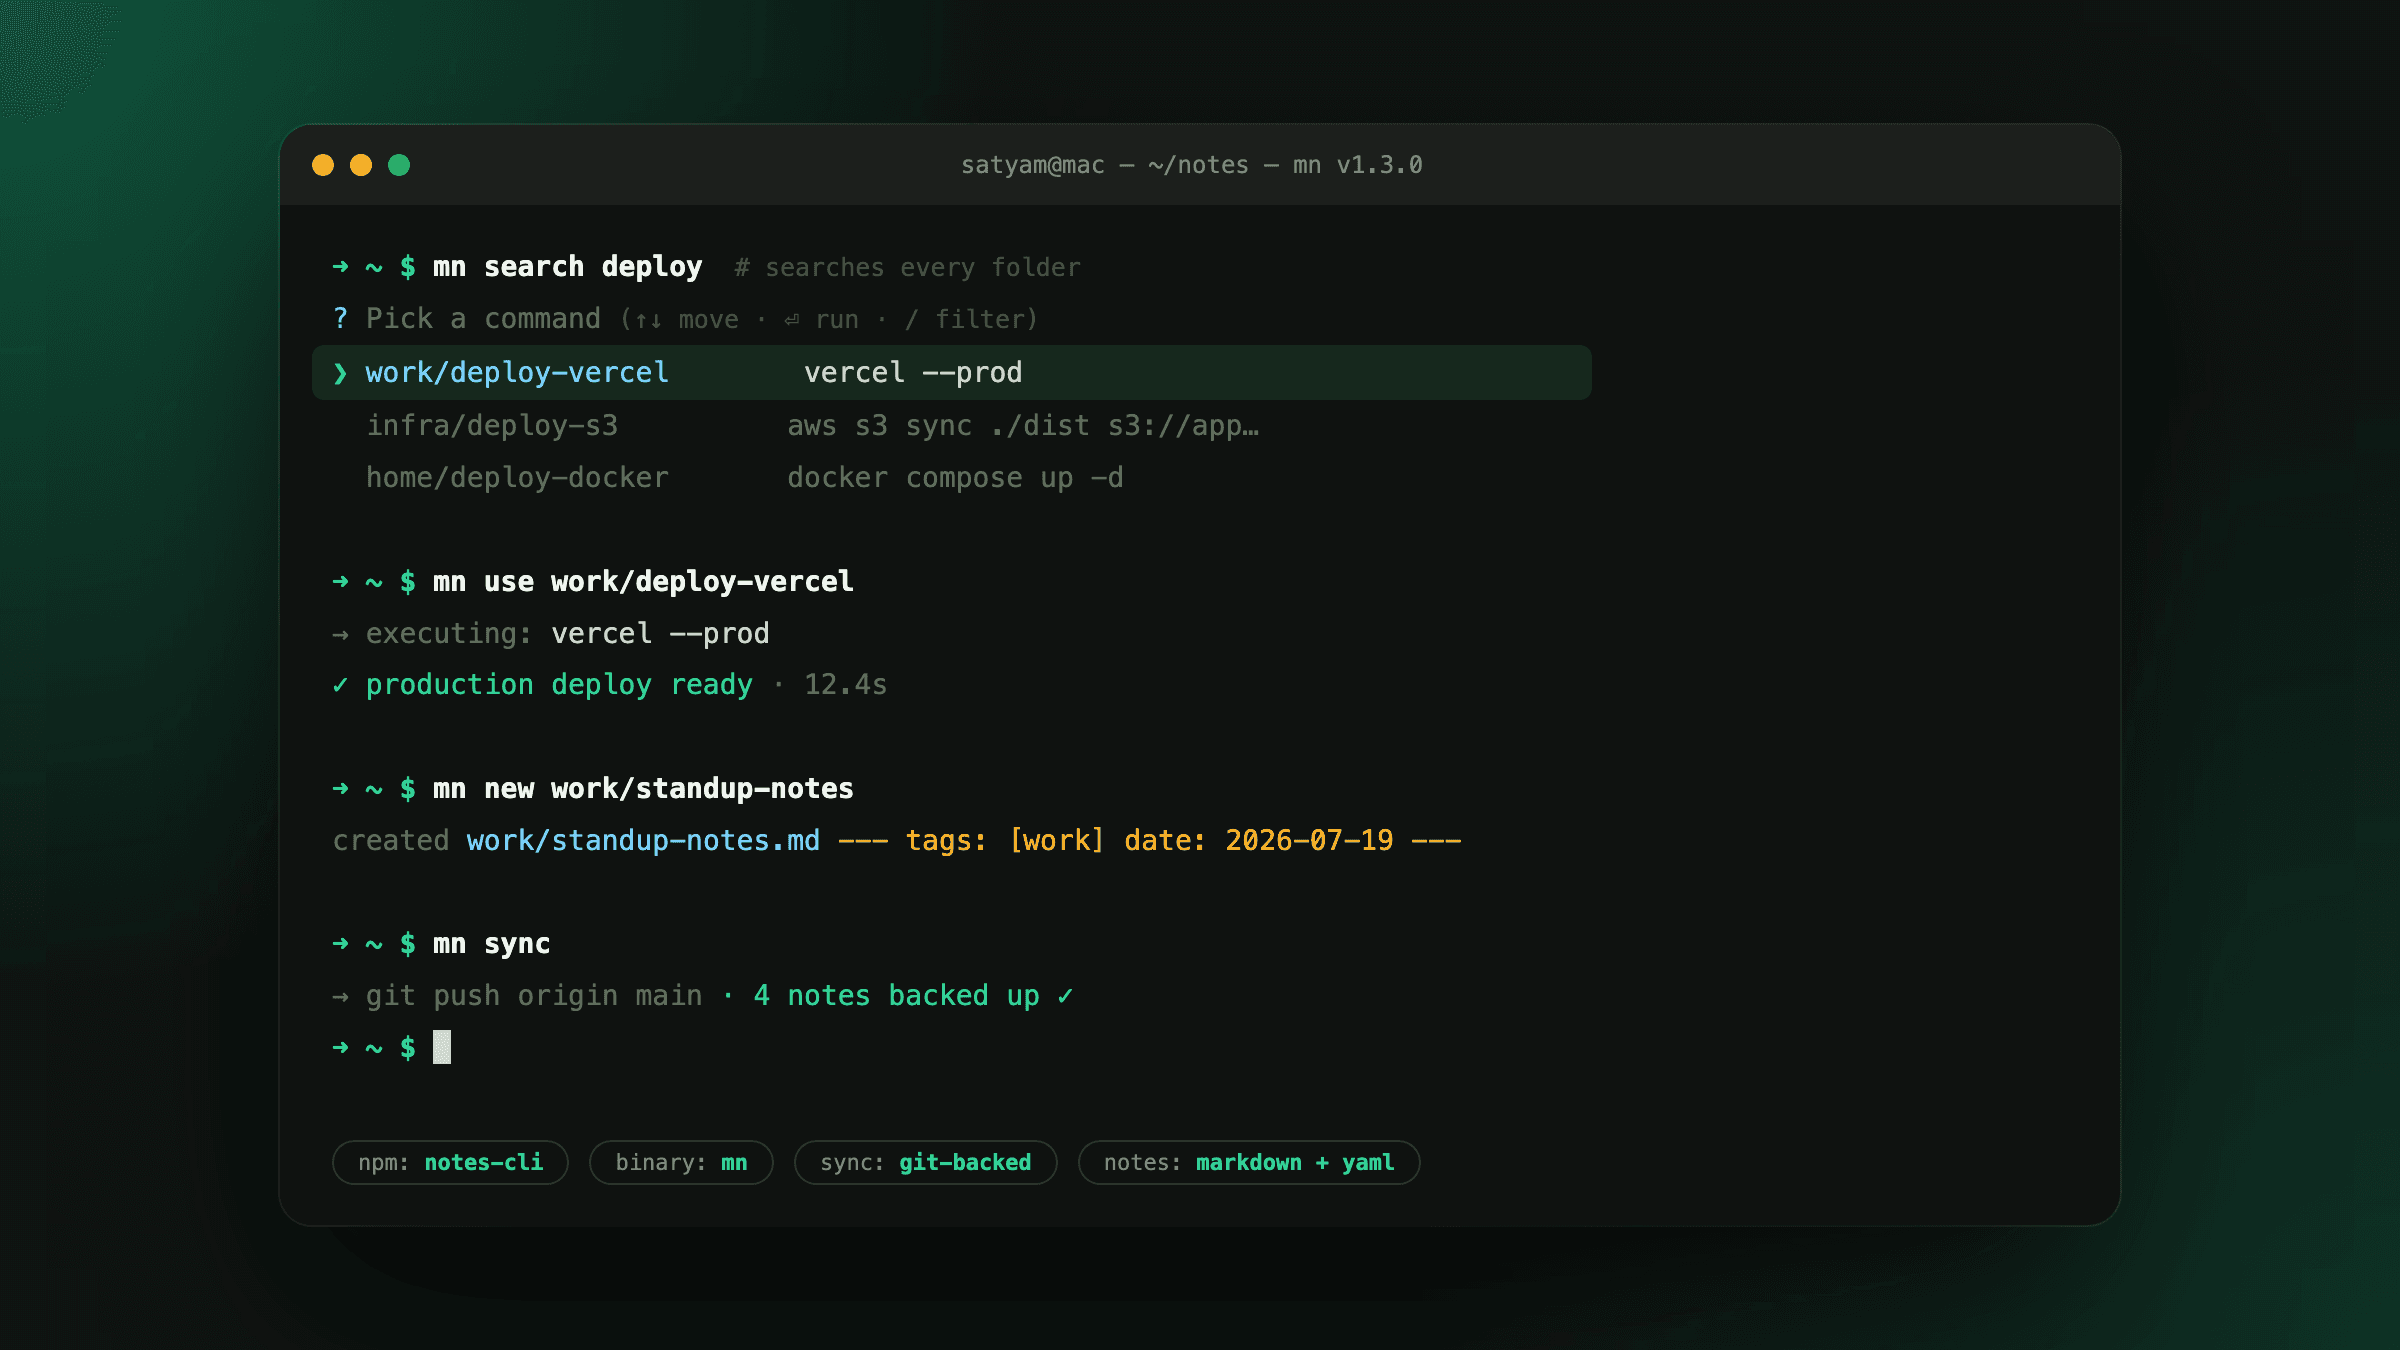2400x1350 pixels.
Task: Click the selection chevron before 'work/deploy-vercel'
Action: [x=340, y=374]
